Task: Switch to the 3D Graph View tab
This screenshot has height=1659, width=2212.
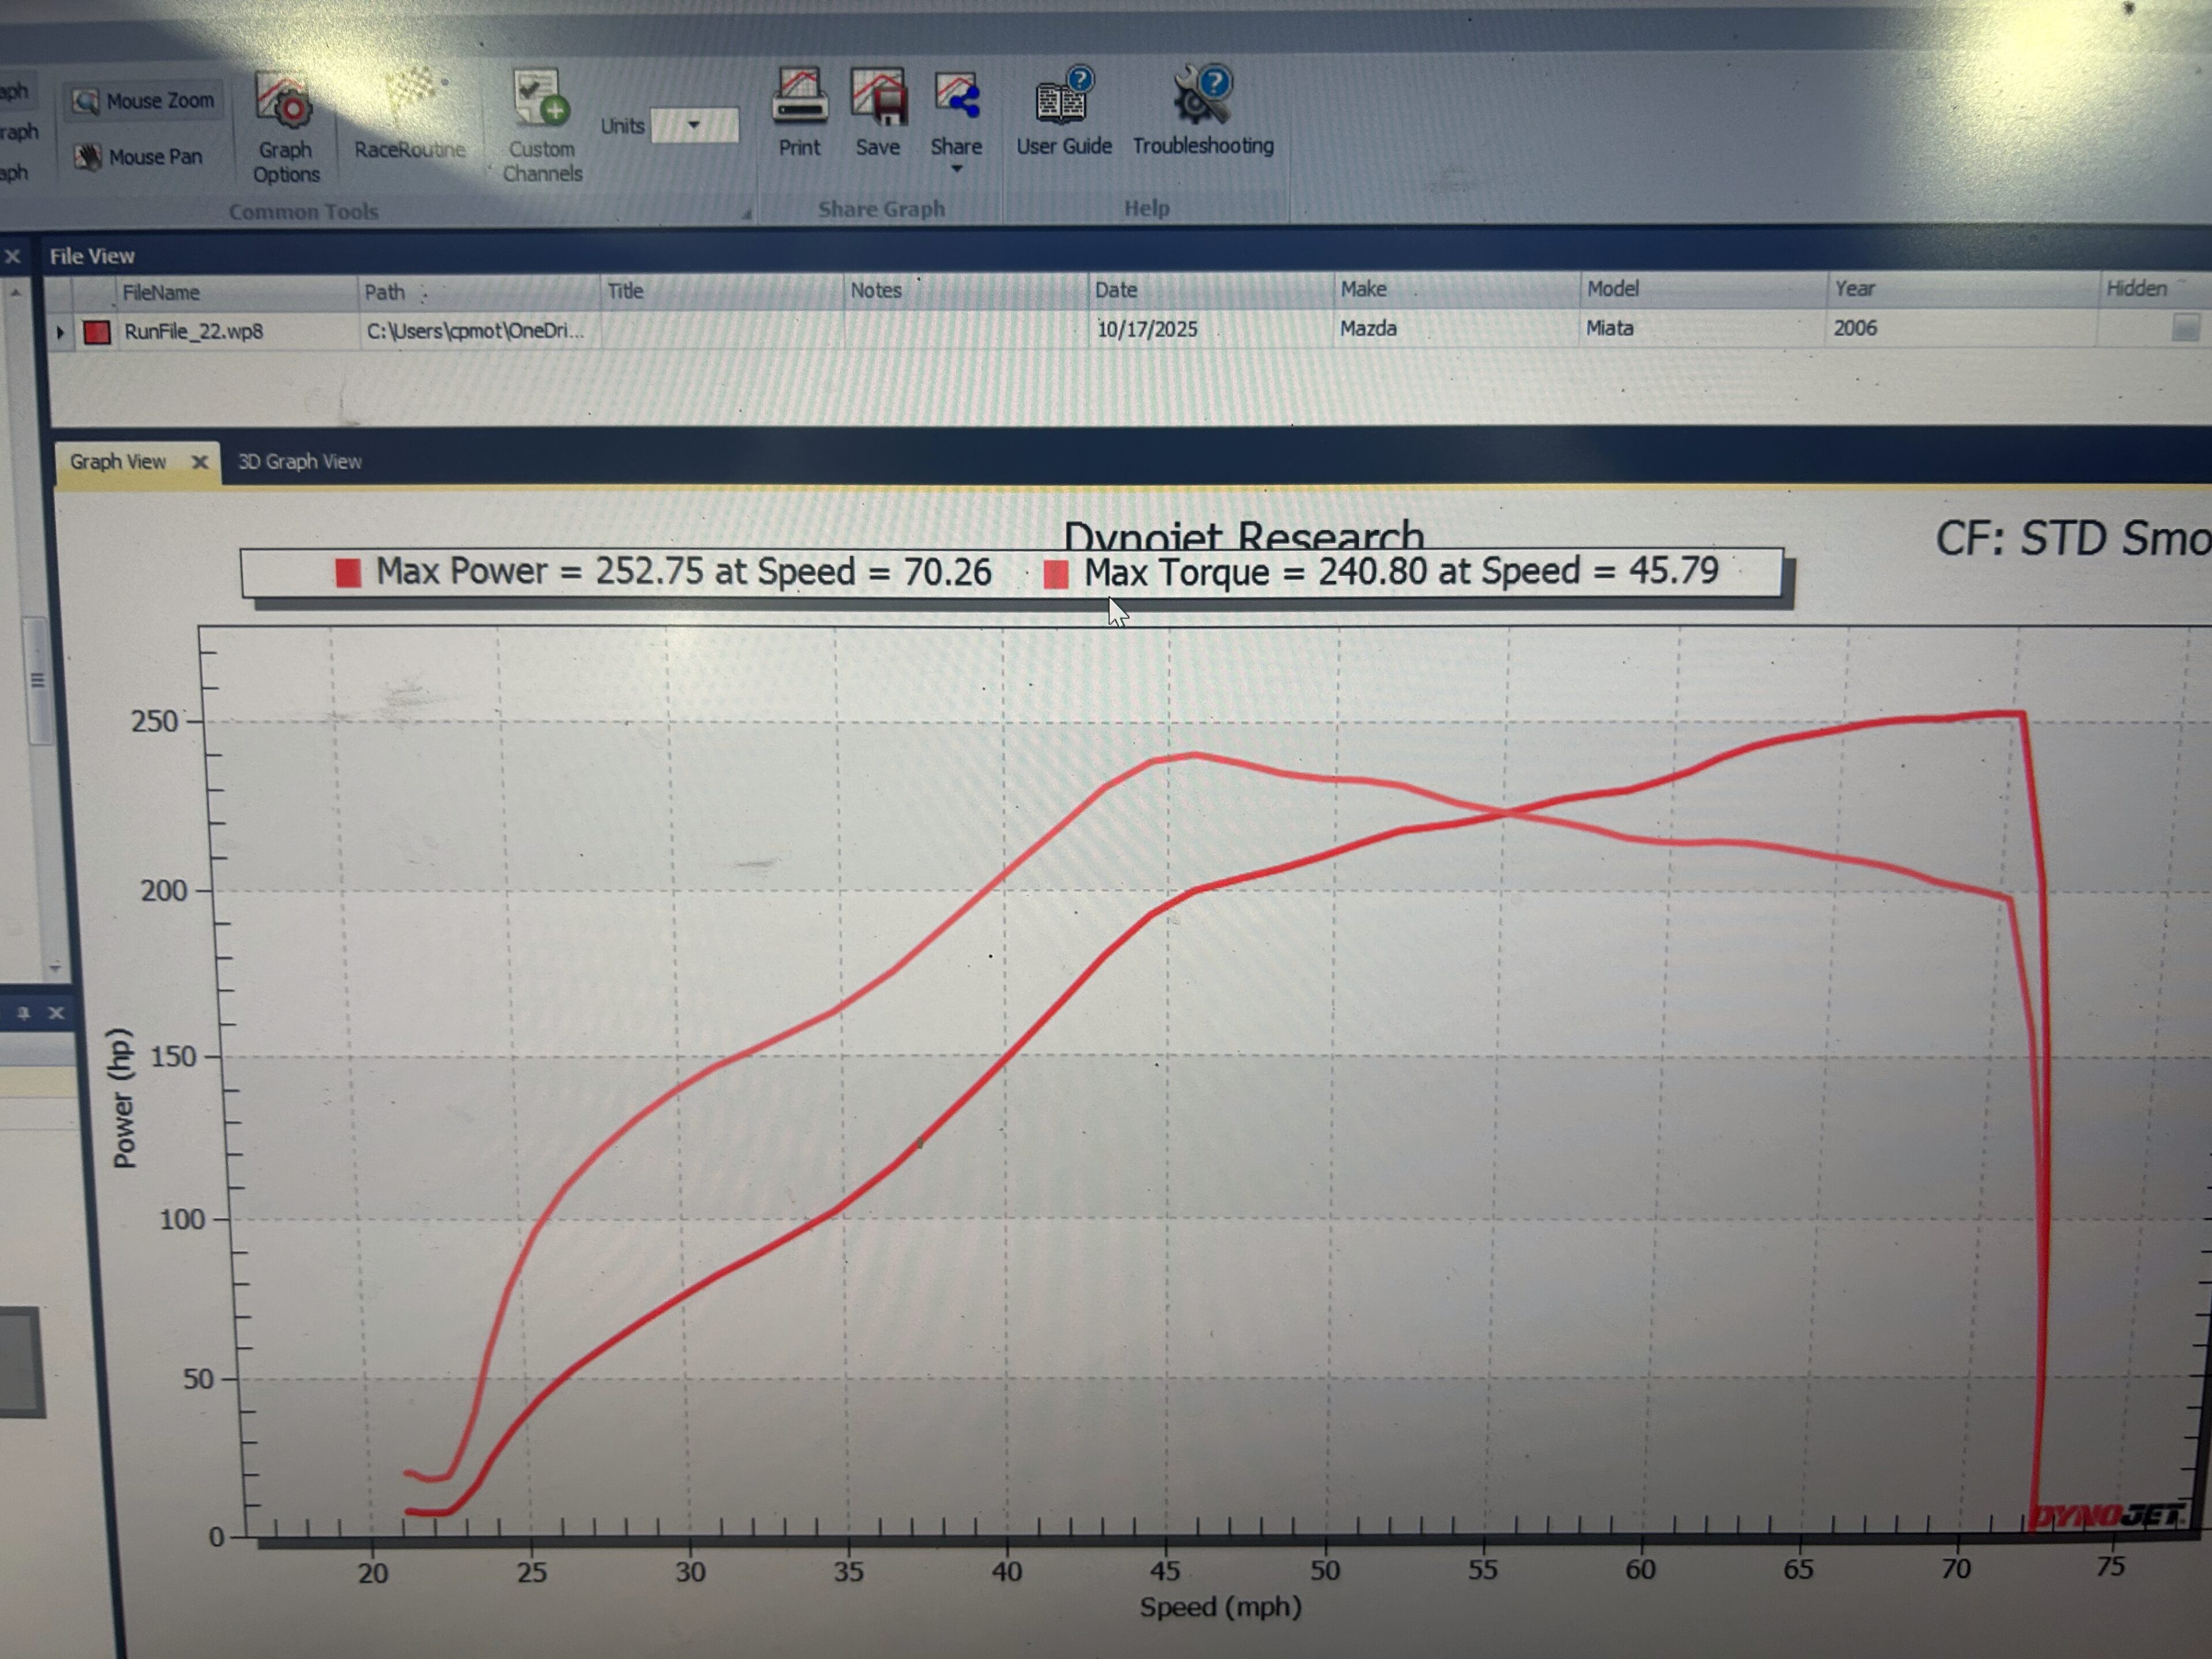Action: (299, 462)
